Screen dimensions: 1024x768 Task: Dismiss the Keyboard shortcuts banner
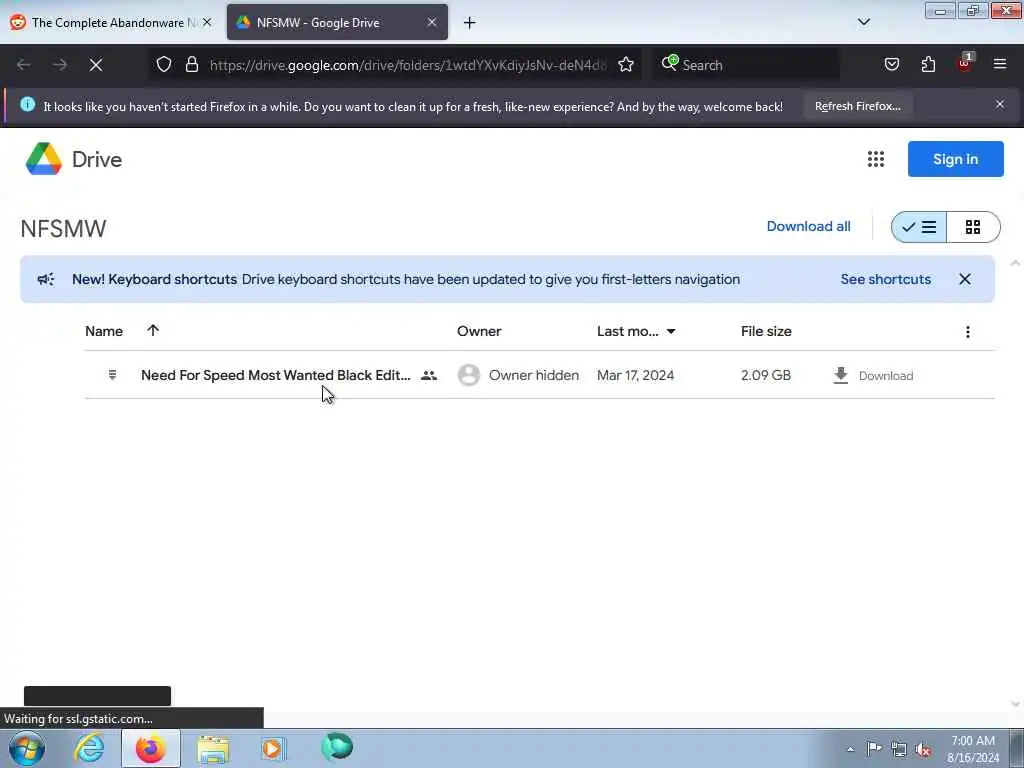pos(964,280)
